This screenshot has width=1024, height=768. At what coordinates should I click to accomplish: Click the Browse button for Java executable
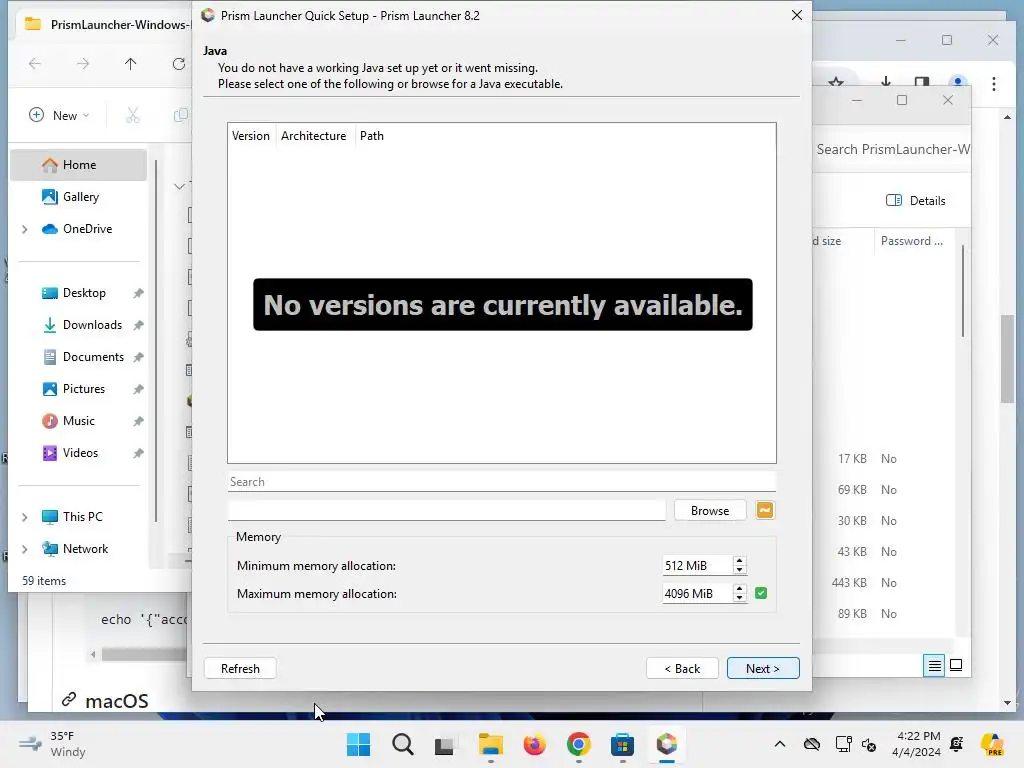pyautogui.click(x=709, y=511)
